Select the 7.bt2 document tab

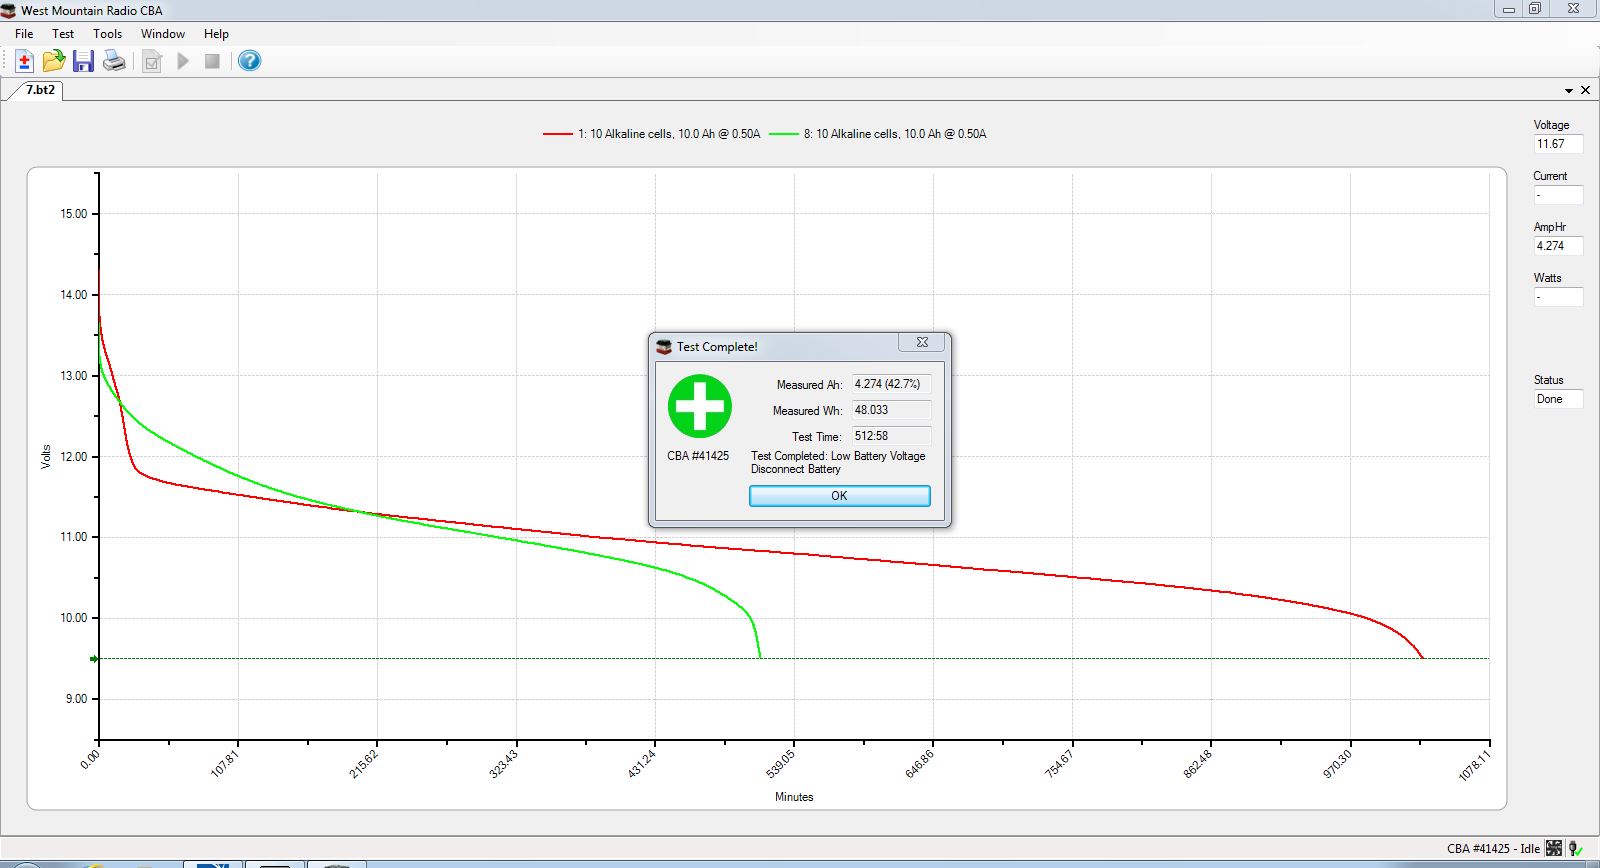[40, 90]
